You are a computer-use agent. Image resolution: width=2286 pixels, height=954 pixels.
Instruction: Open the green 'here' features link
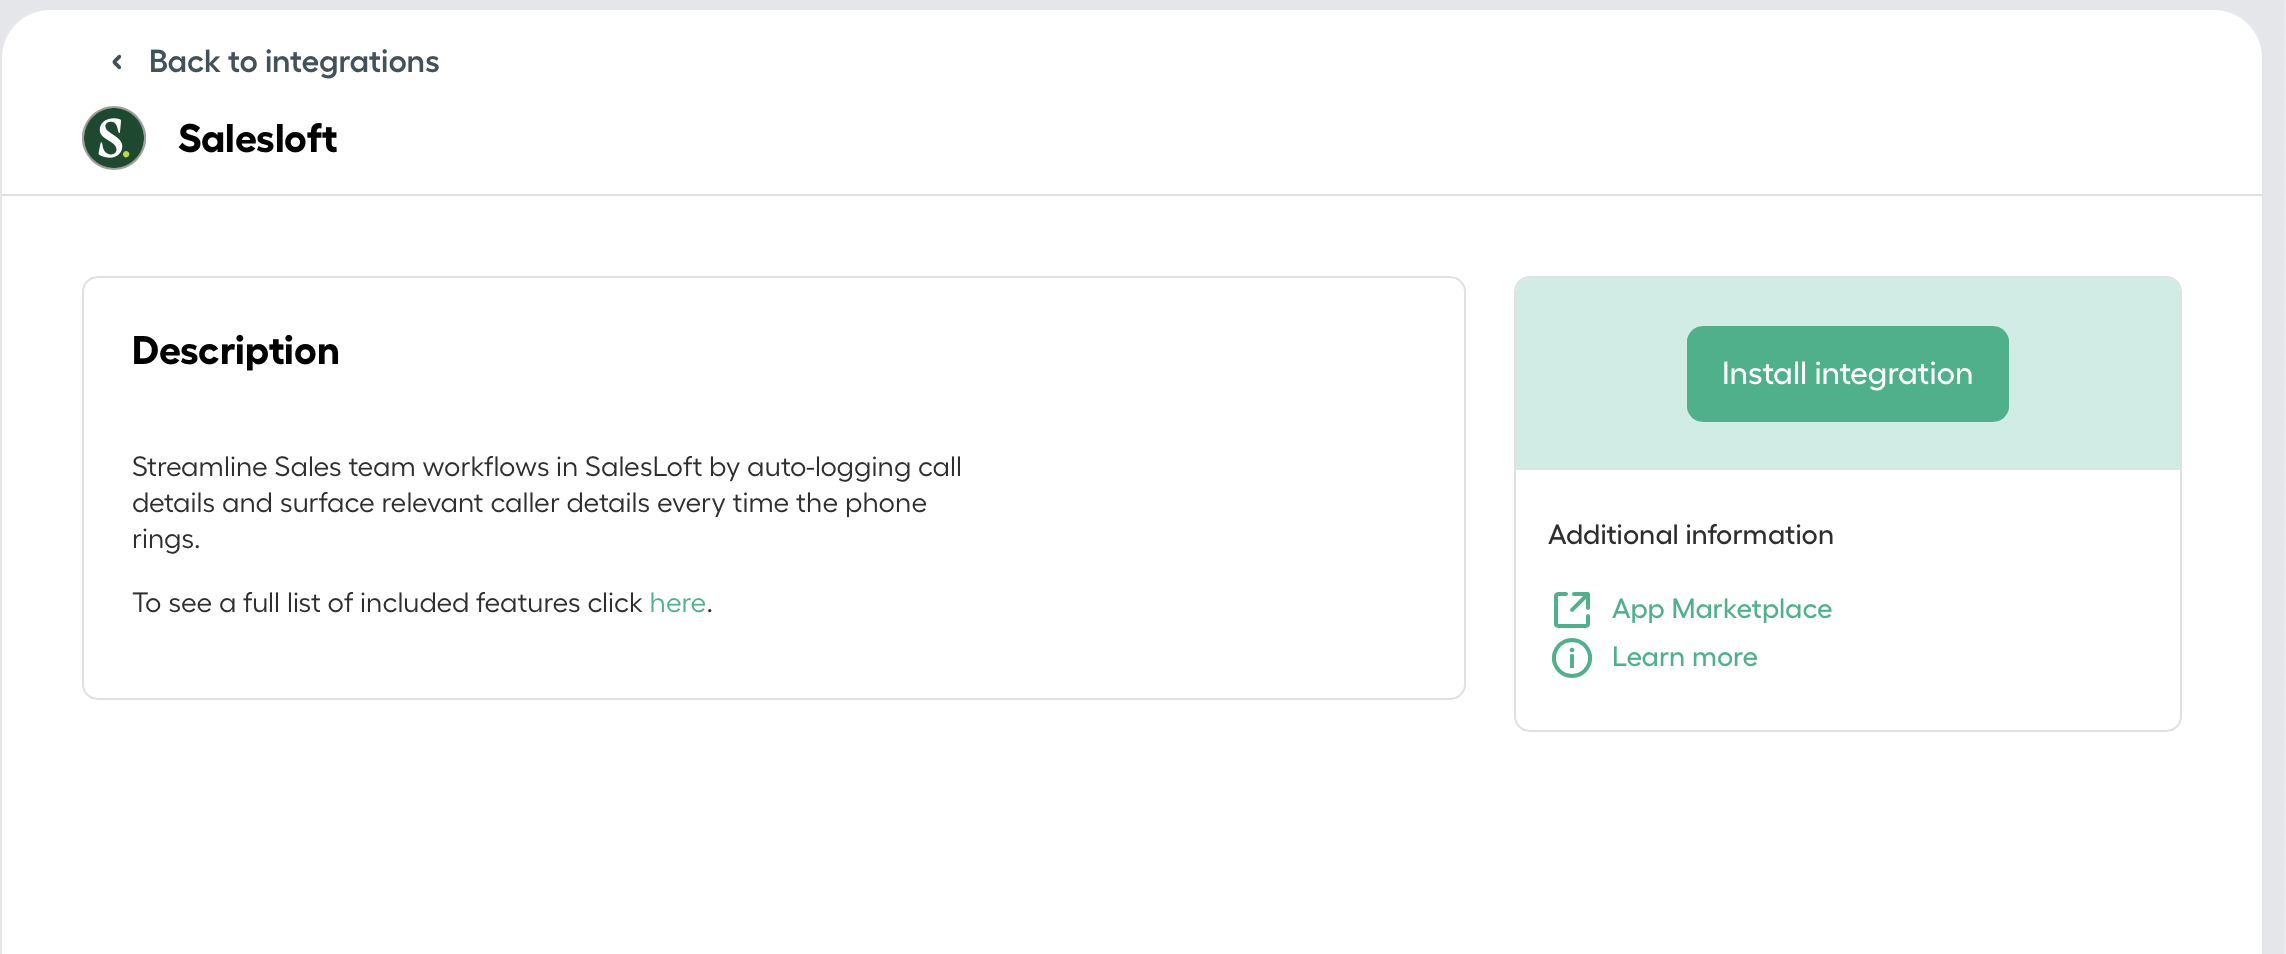(677, 603)
